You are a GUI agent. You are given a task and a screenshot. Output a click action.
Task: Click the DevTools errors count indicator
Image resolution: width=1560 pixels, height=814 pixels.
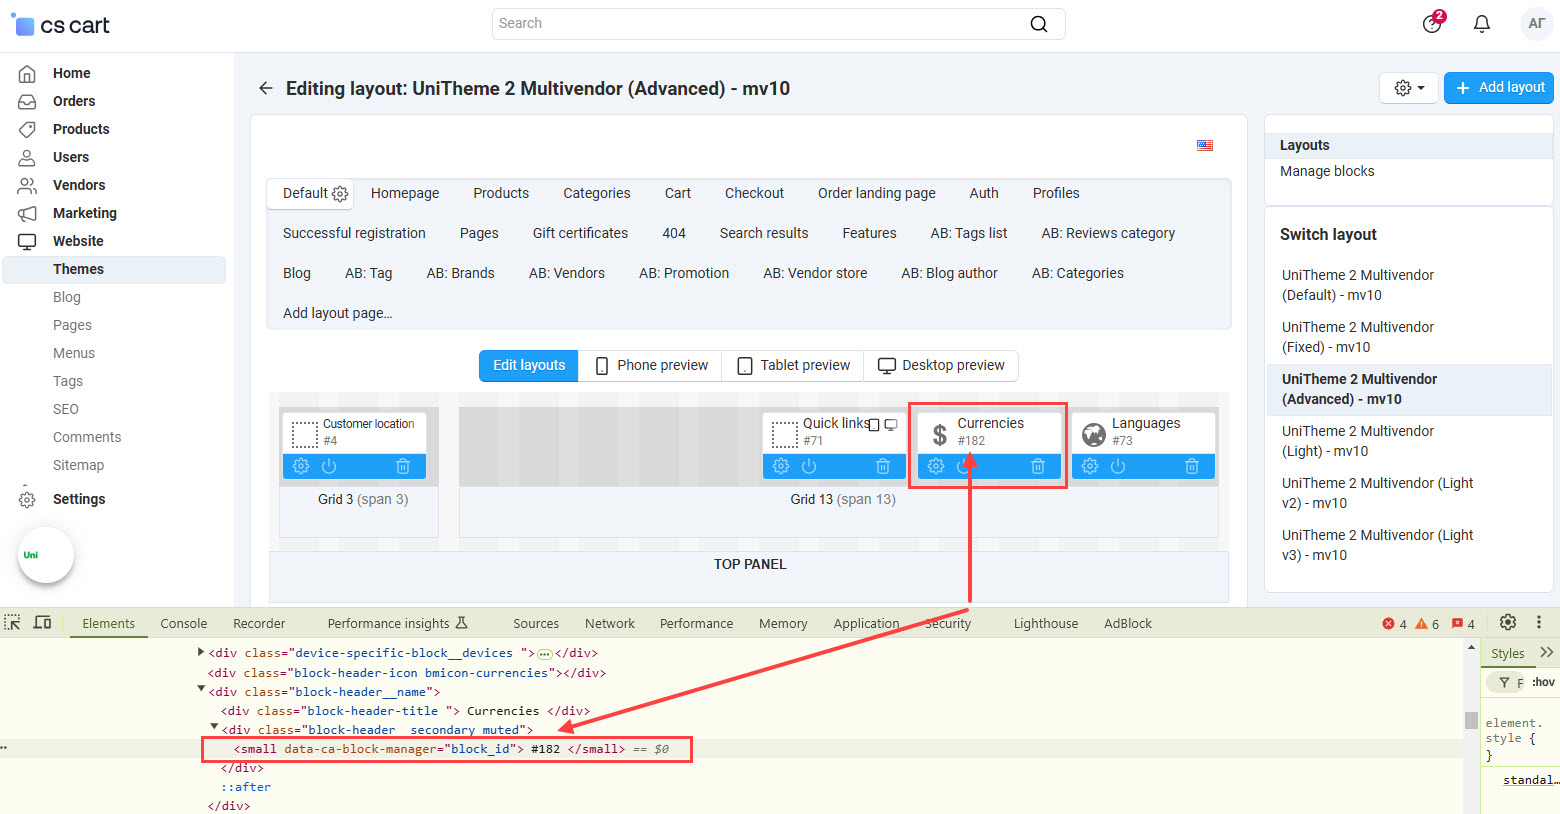[1395, 624]
